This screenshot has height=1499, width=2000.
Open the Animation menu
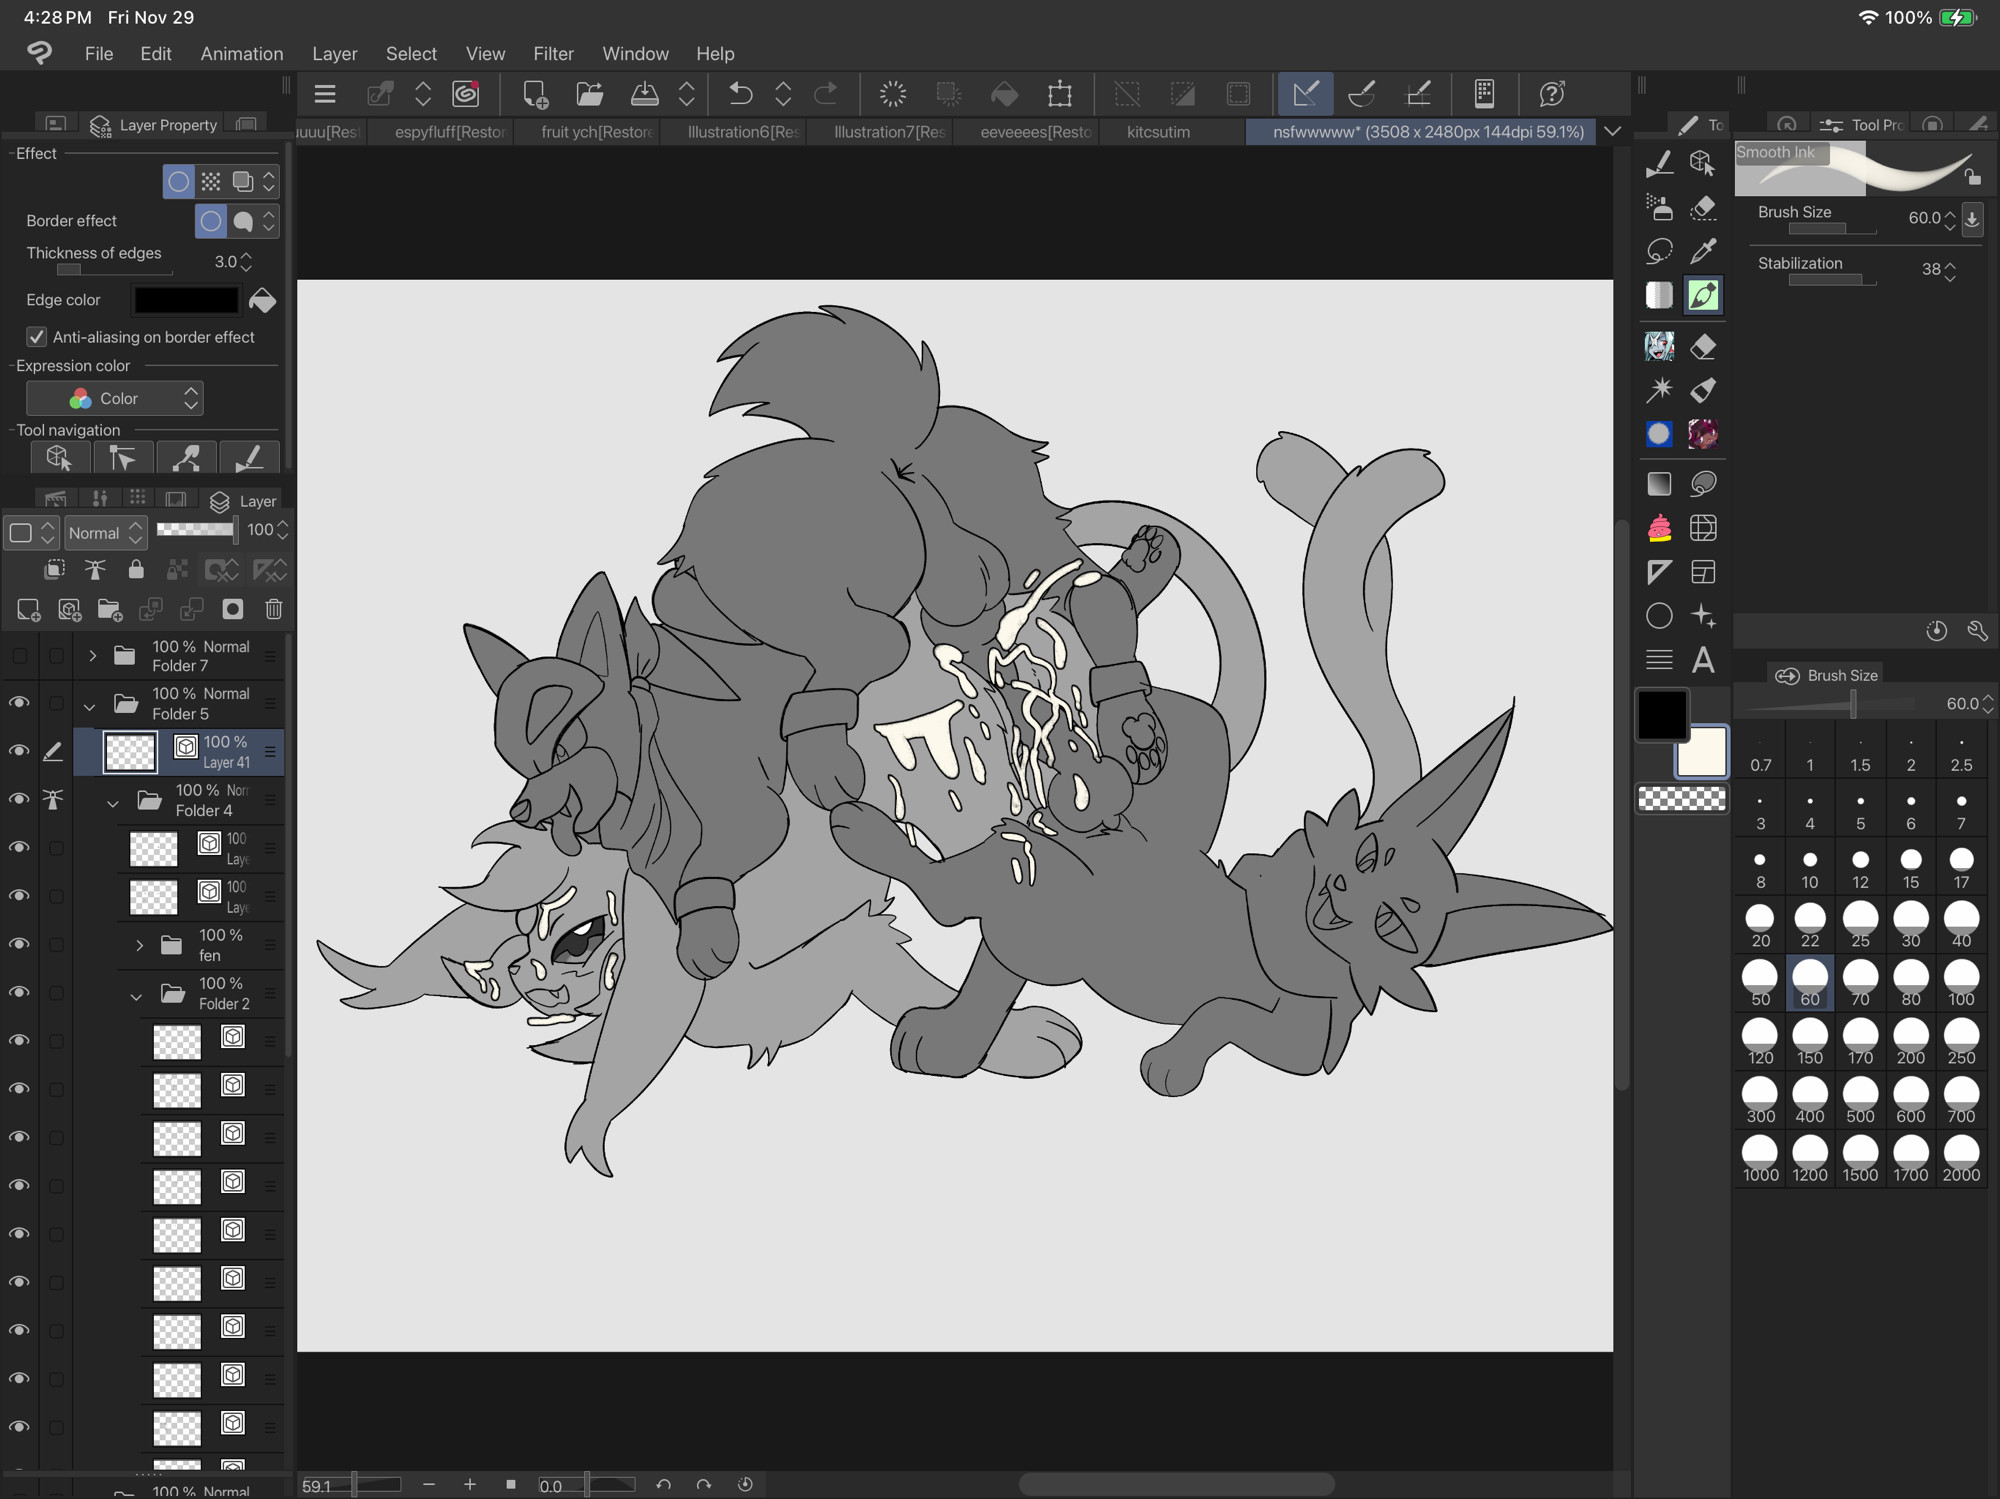point(241,53)
